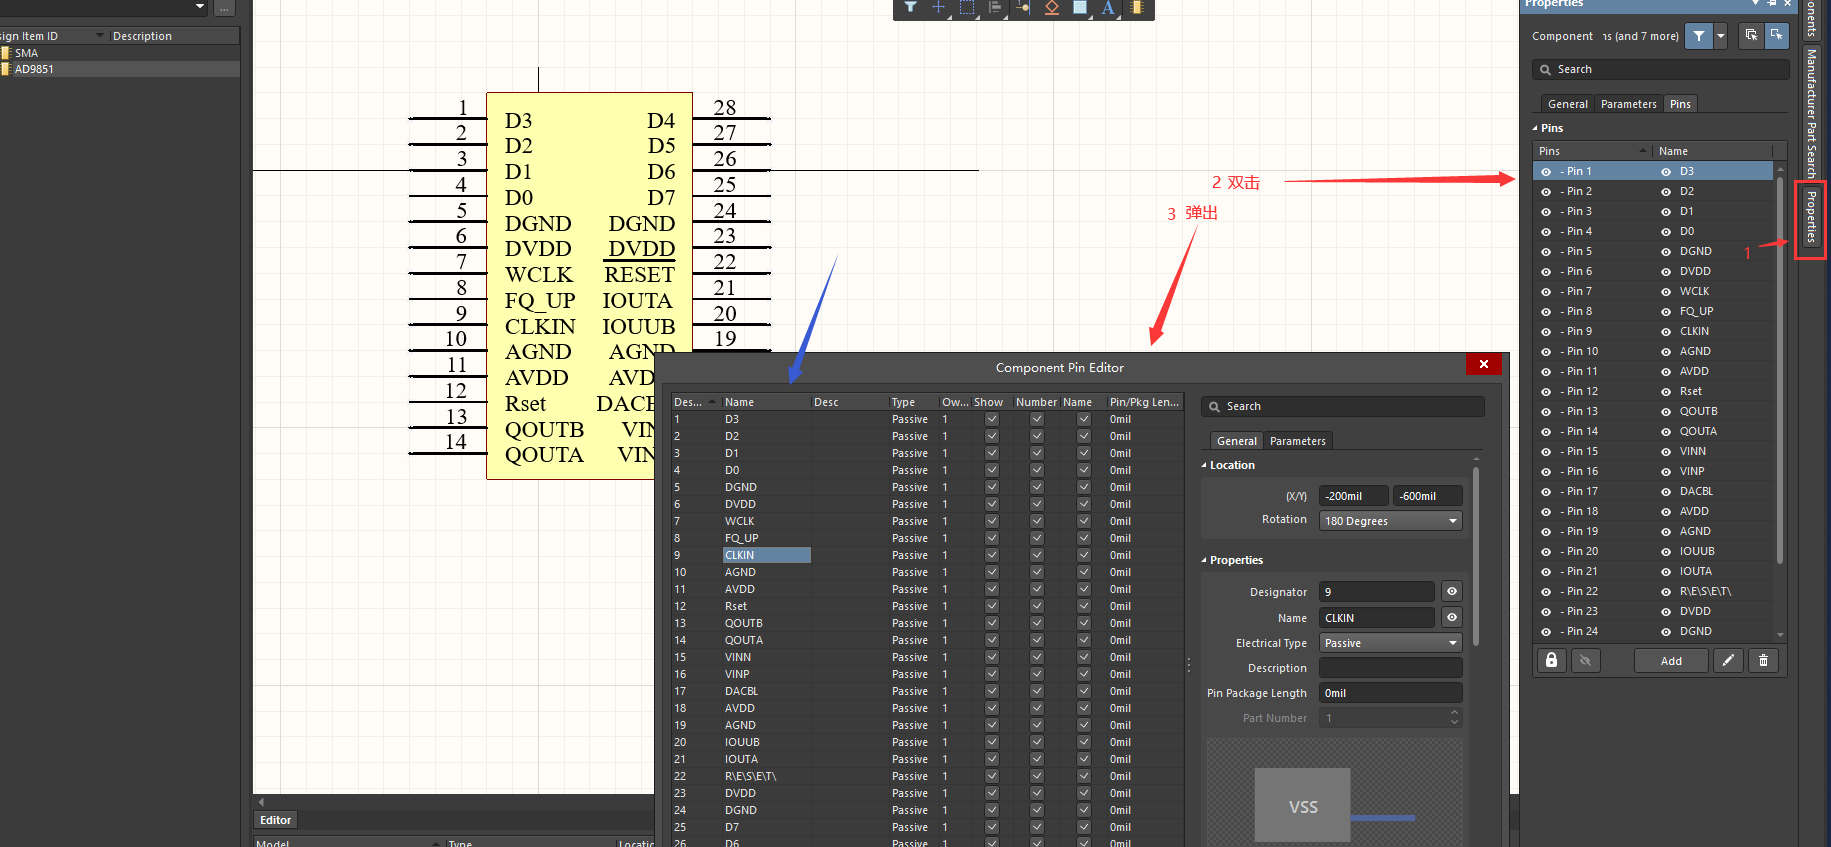Select the place pin tool
Viewport: 1831px width, 847px height.
[x=1023, y=7]
